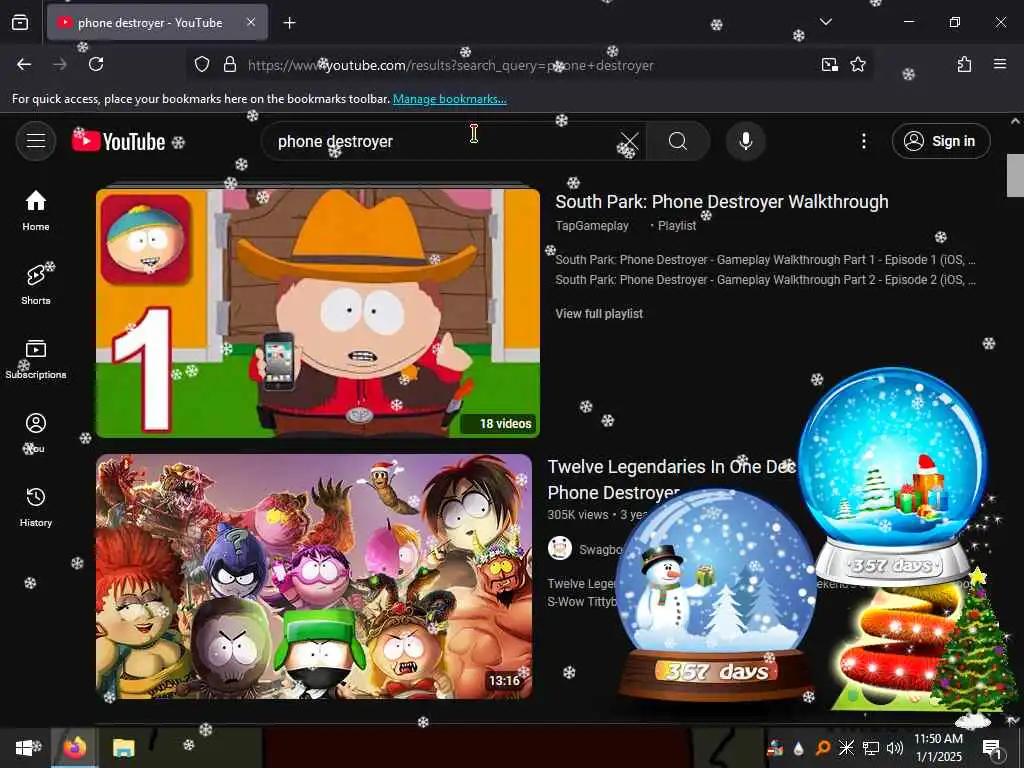Open the Windows Start menu
Image resolution: width=1024 pixels, height=768 pixels.
(24, 748)
